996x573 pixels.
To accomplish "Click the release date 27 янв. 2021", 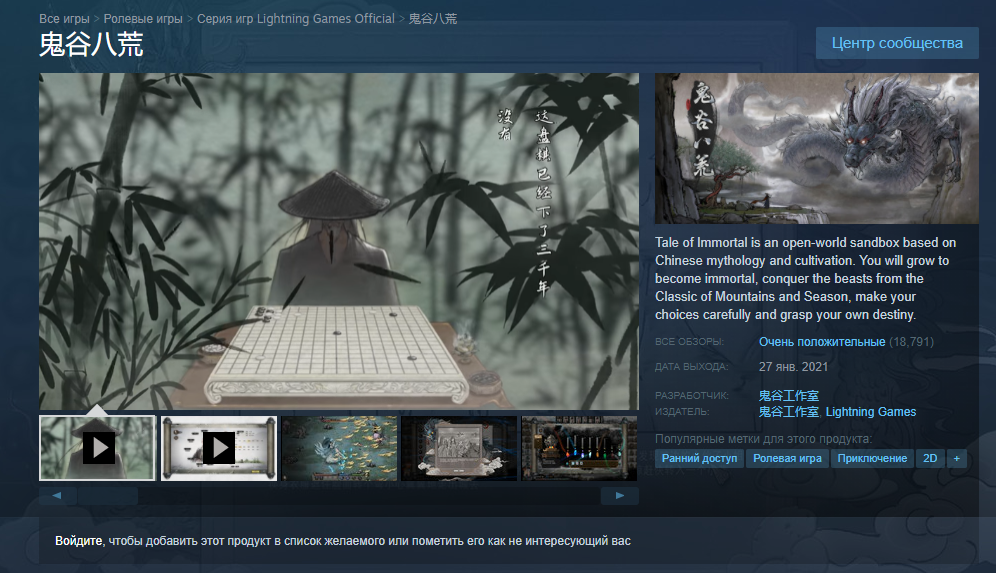I will pyautogui.click(x=793, y=367).
